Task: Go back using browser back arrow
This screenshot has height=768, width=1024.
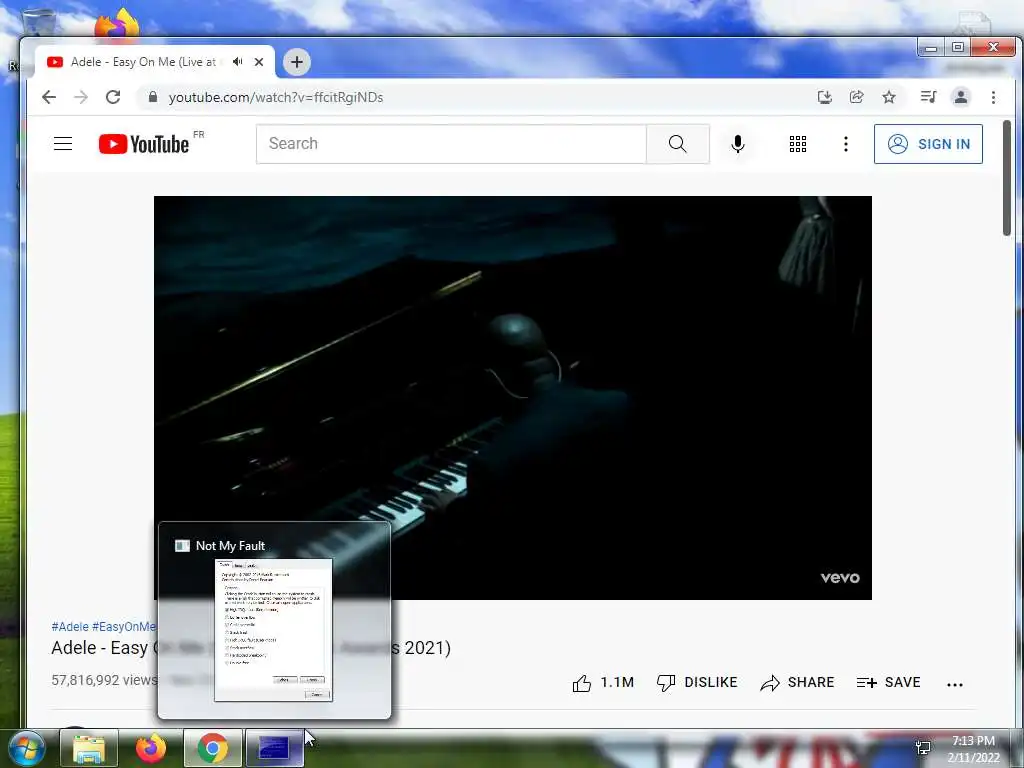Action: (x=49, y=97)
